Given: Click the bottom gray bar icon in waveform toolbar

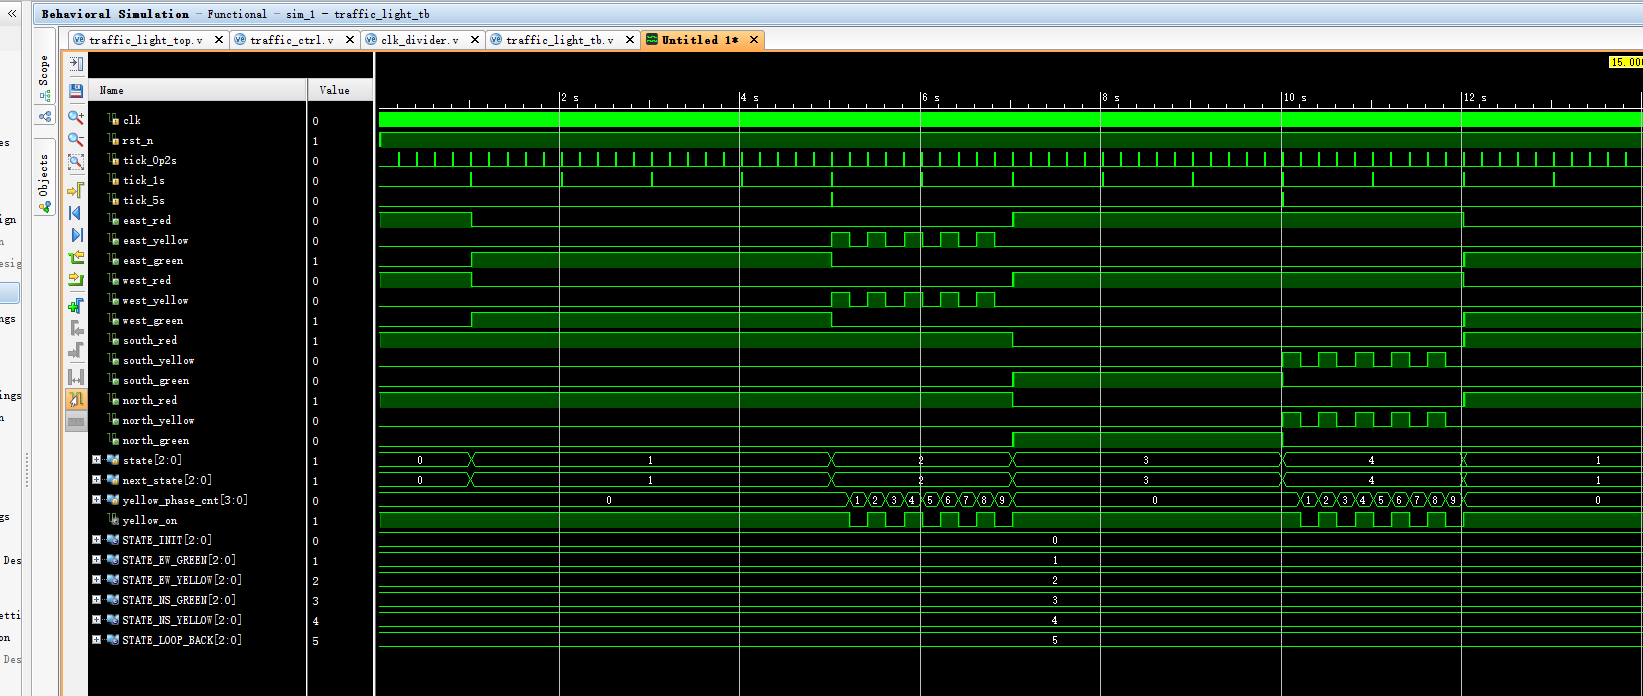Looking at the screenshot, I should coord(76,422).
